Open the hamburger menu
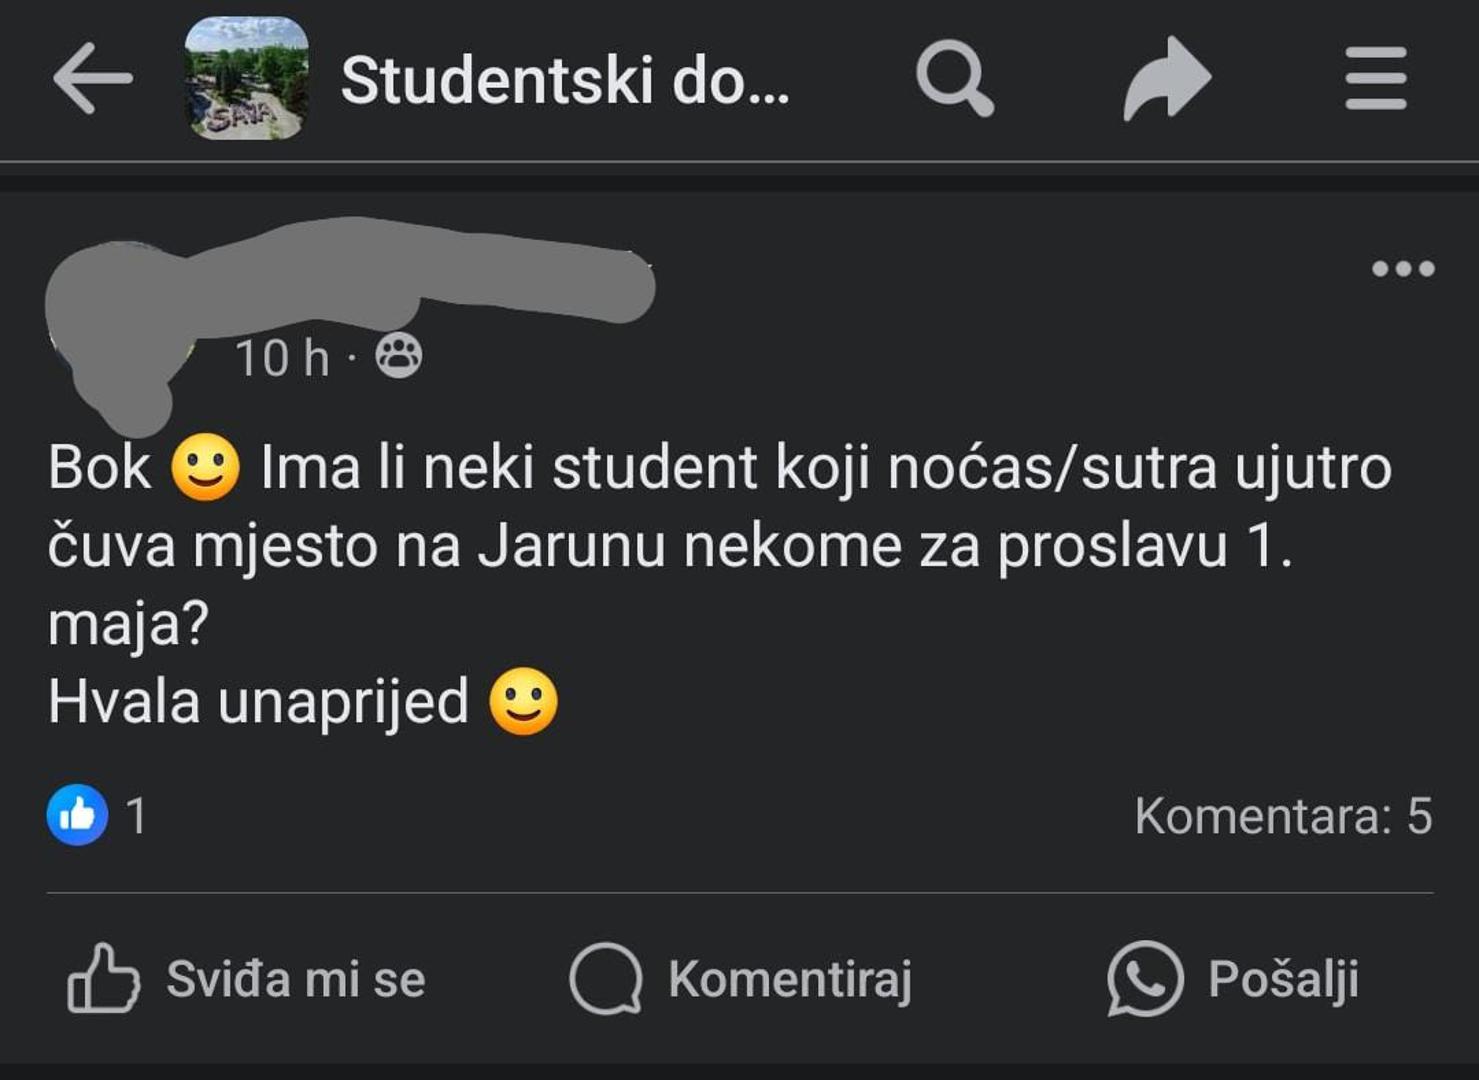 [1375, 78]
